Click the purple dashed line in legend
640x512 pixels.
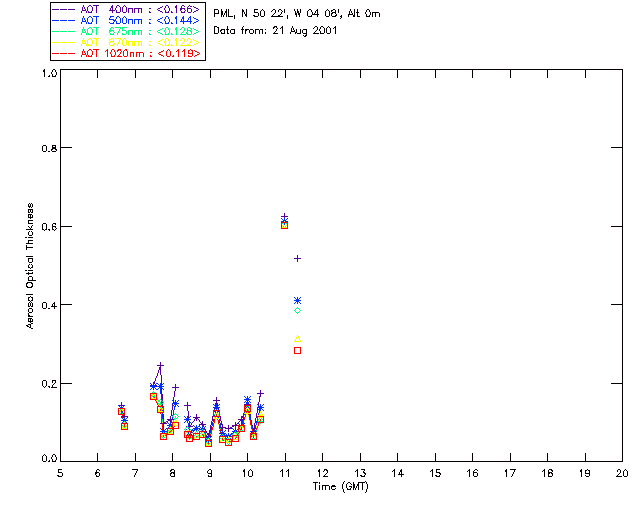point(64,9)
